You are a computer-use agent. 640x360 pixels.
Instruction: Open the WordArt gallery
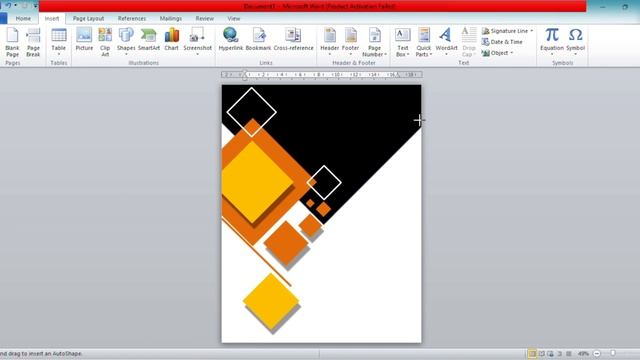pos(446,42)
